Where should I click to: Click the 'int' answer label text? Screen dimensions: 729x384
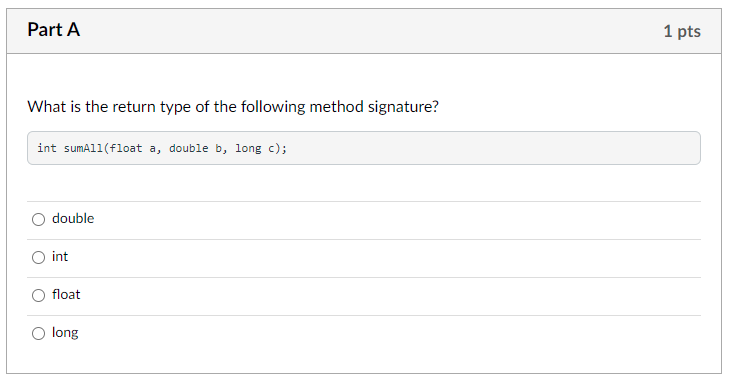click(60, 257)
